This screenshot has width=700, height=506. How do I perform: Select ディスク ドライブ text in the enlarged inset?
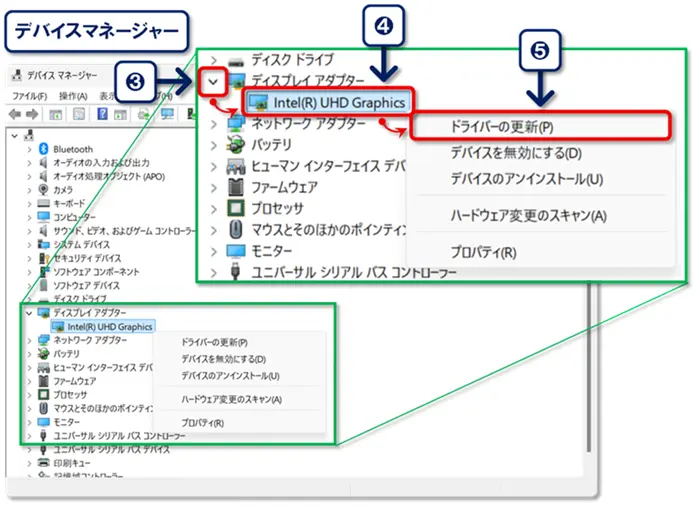[x=292, y=59]
